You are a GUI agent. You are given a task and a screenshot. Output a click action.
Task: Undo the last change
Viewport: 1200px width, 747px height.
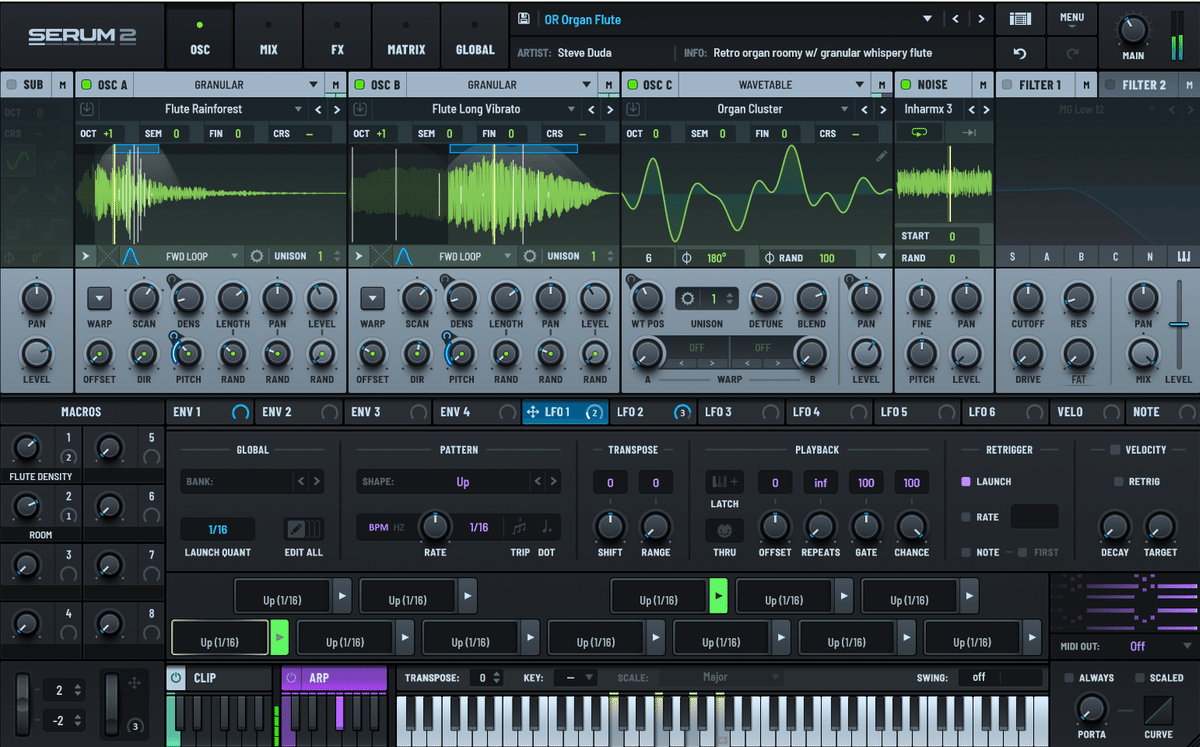tap(1020, 53)
